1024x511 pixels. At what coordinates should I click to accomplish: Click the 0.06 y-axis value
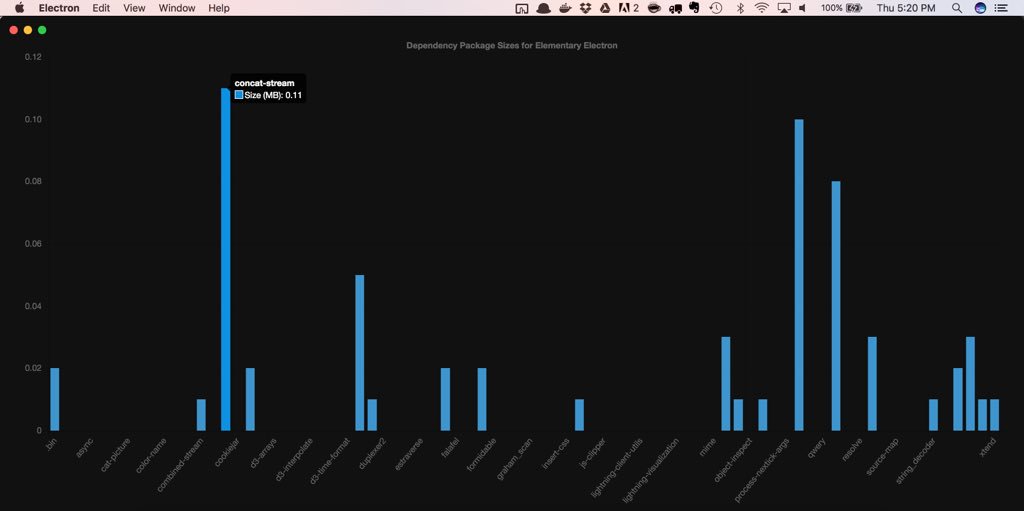coord(33,244)
